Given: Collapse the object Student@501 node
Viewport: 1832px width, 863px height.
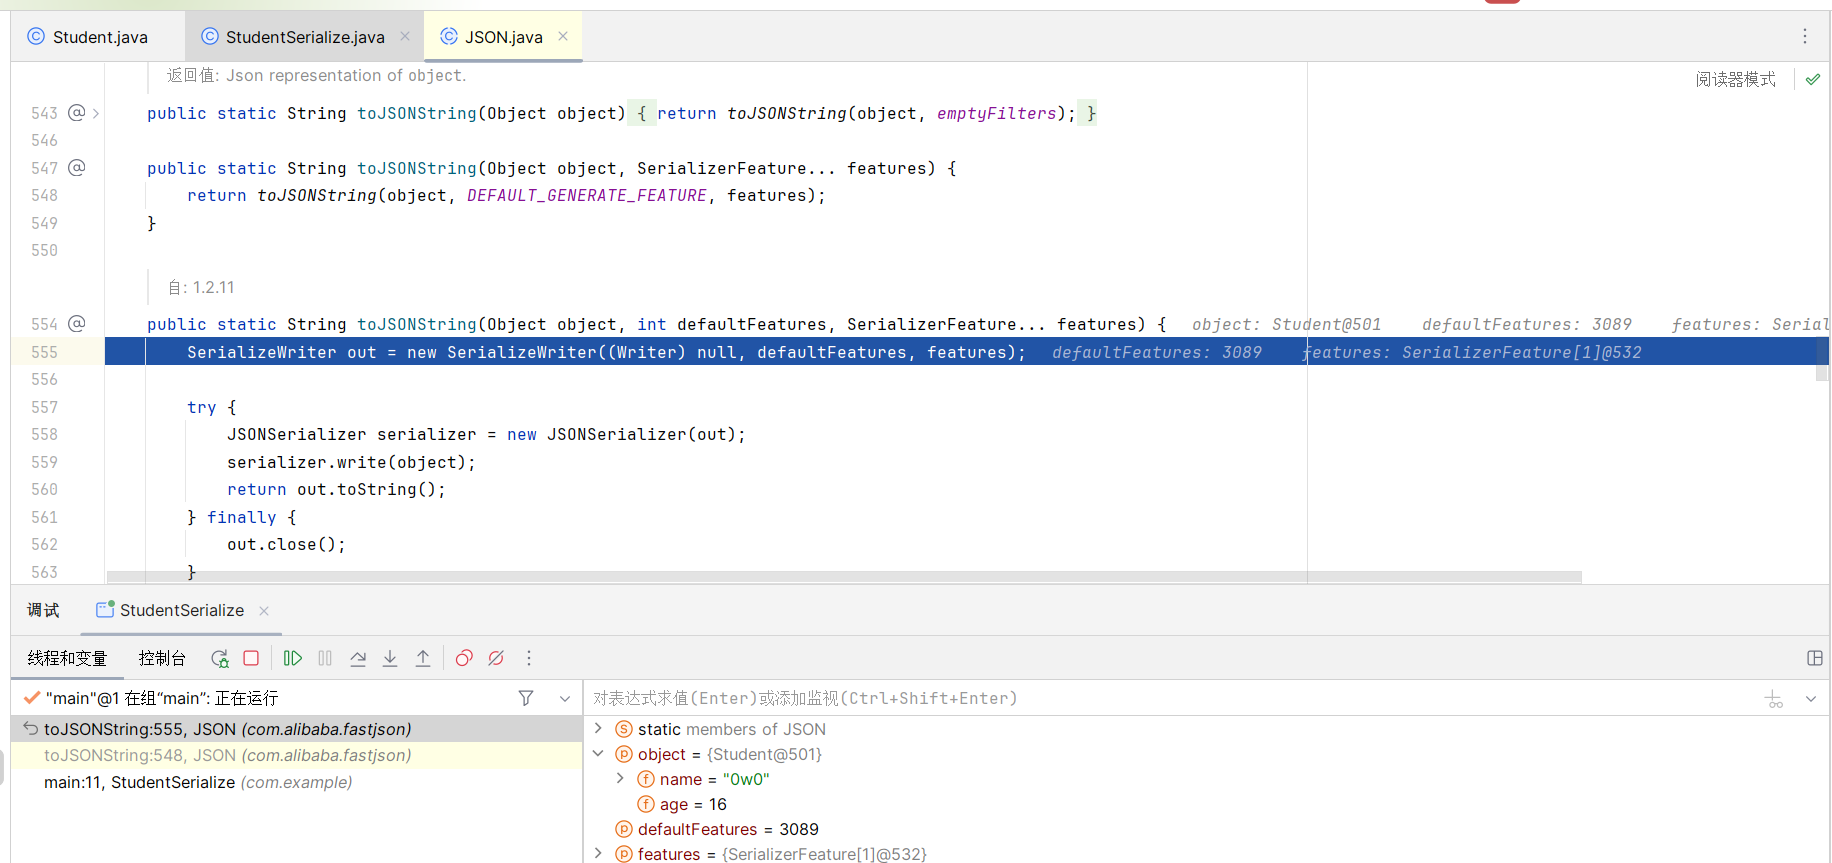Looking at the screenshot, I should 598,753.
